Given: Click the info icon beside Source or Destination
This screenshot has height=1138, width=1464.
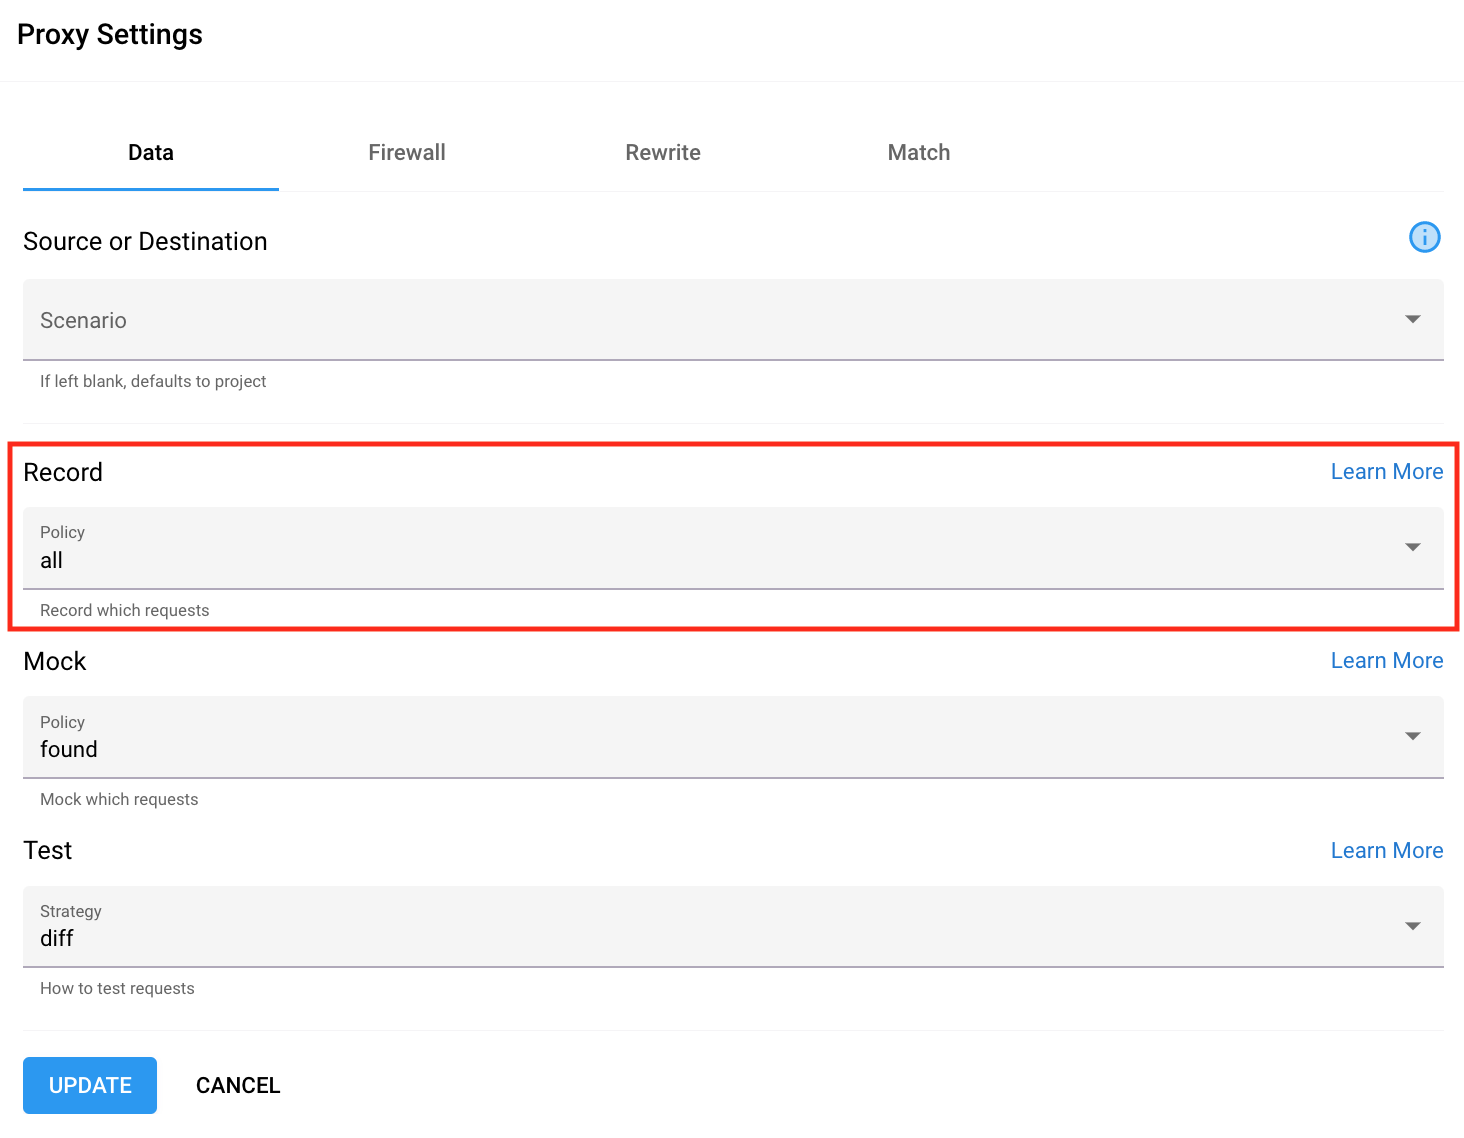Looking at the screenshot, I should pyautogui.click(x=1424, y=238).
